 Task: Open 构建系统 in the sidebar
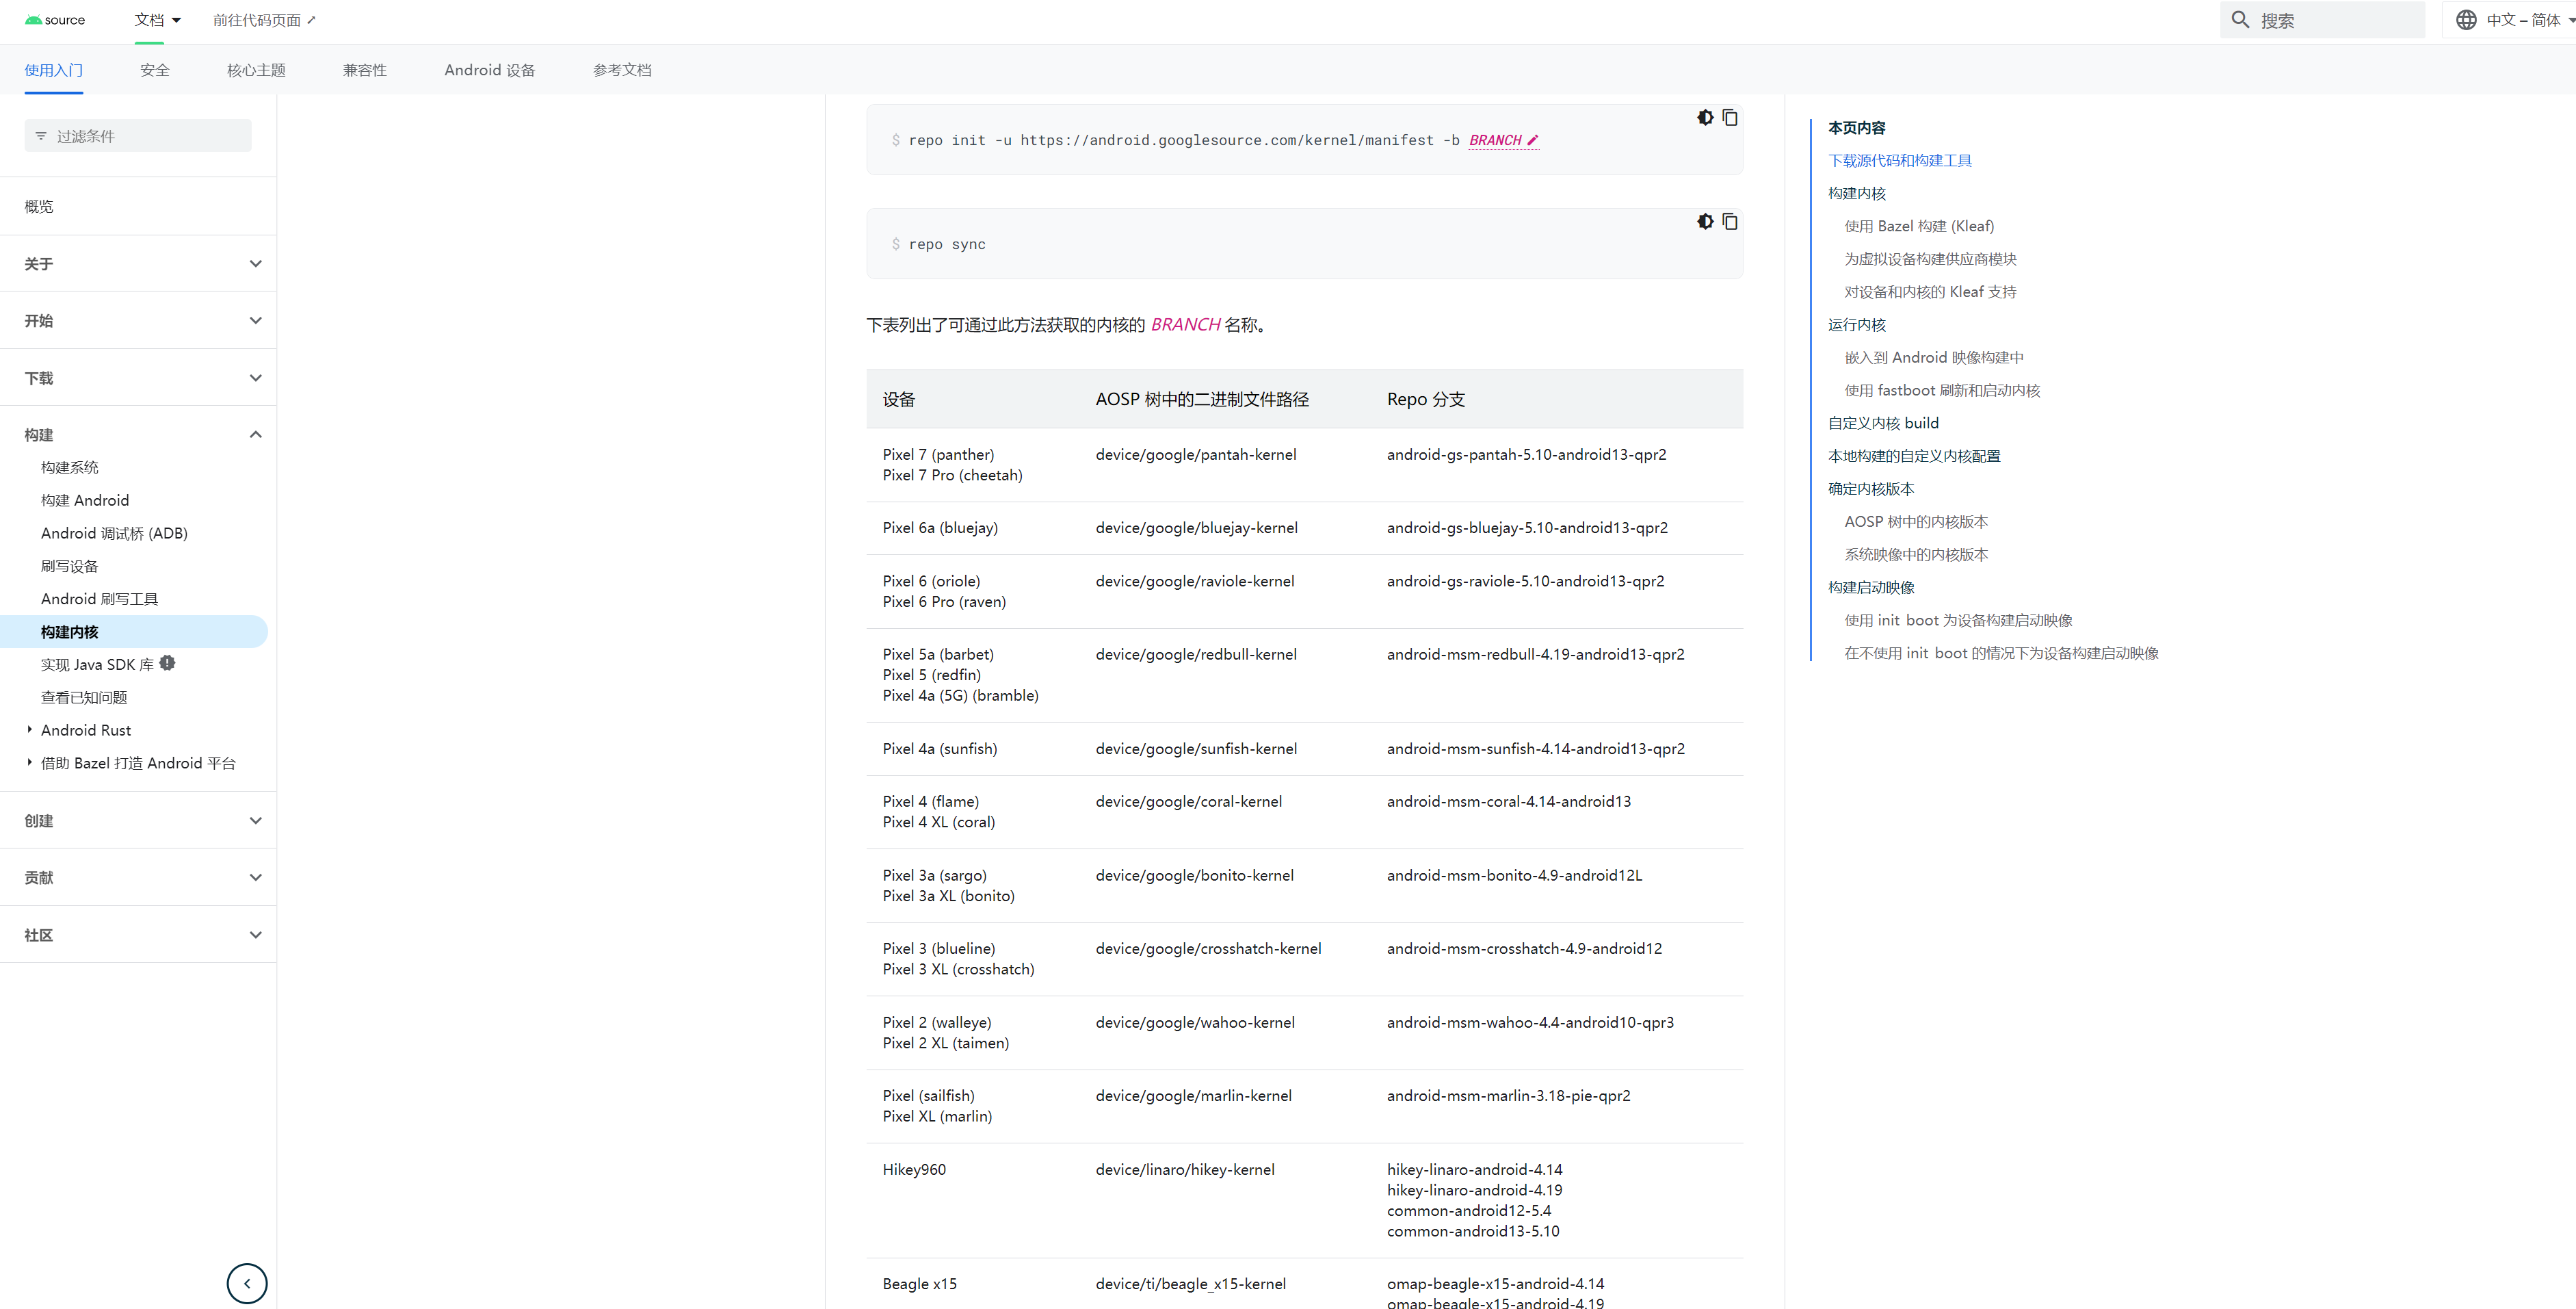coord(70,468)
